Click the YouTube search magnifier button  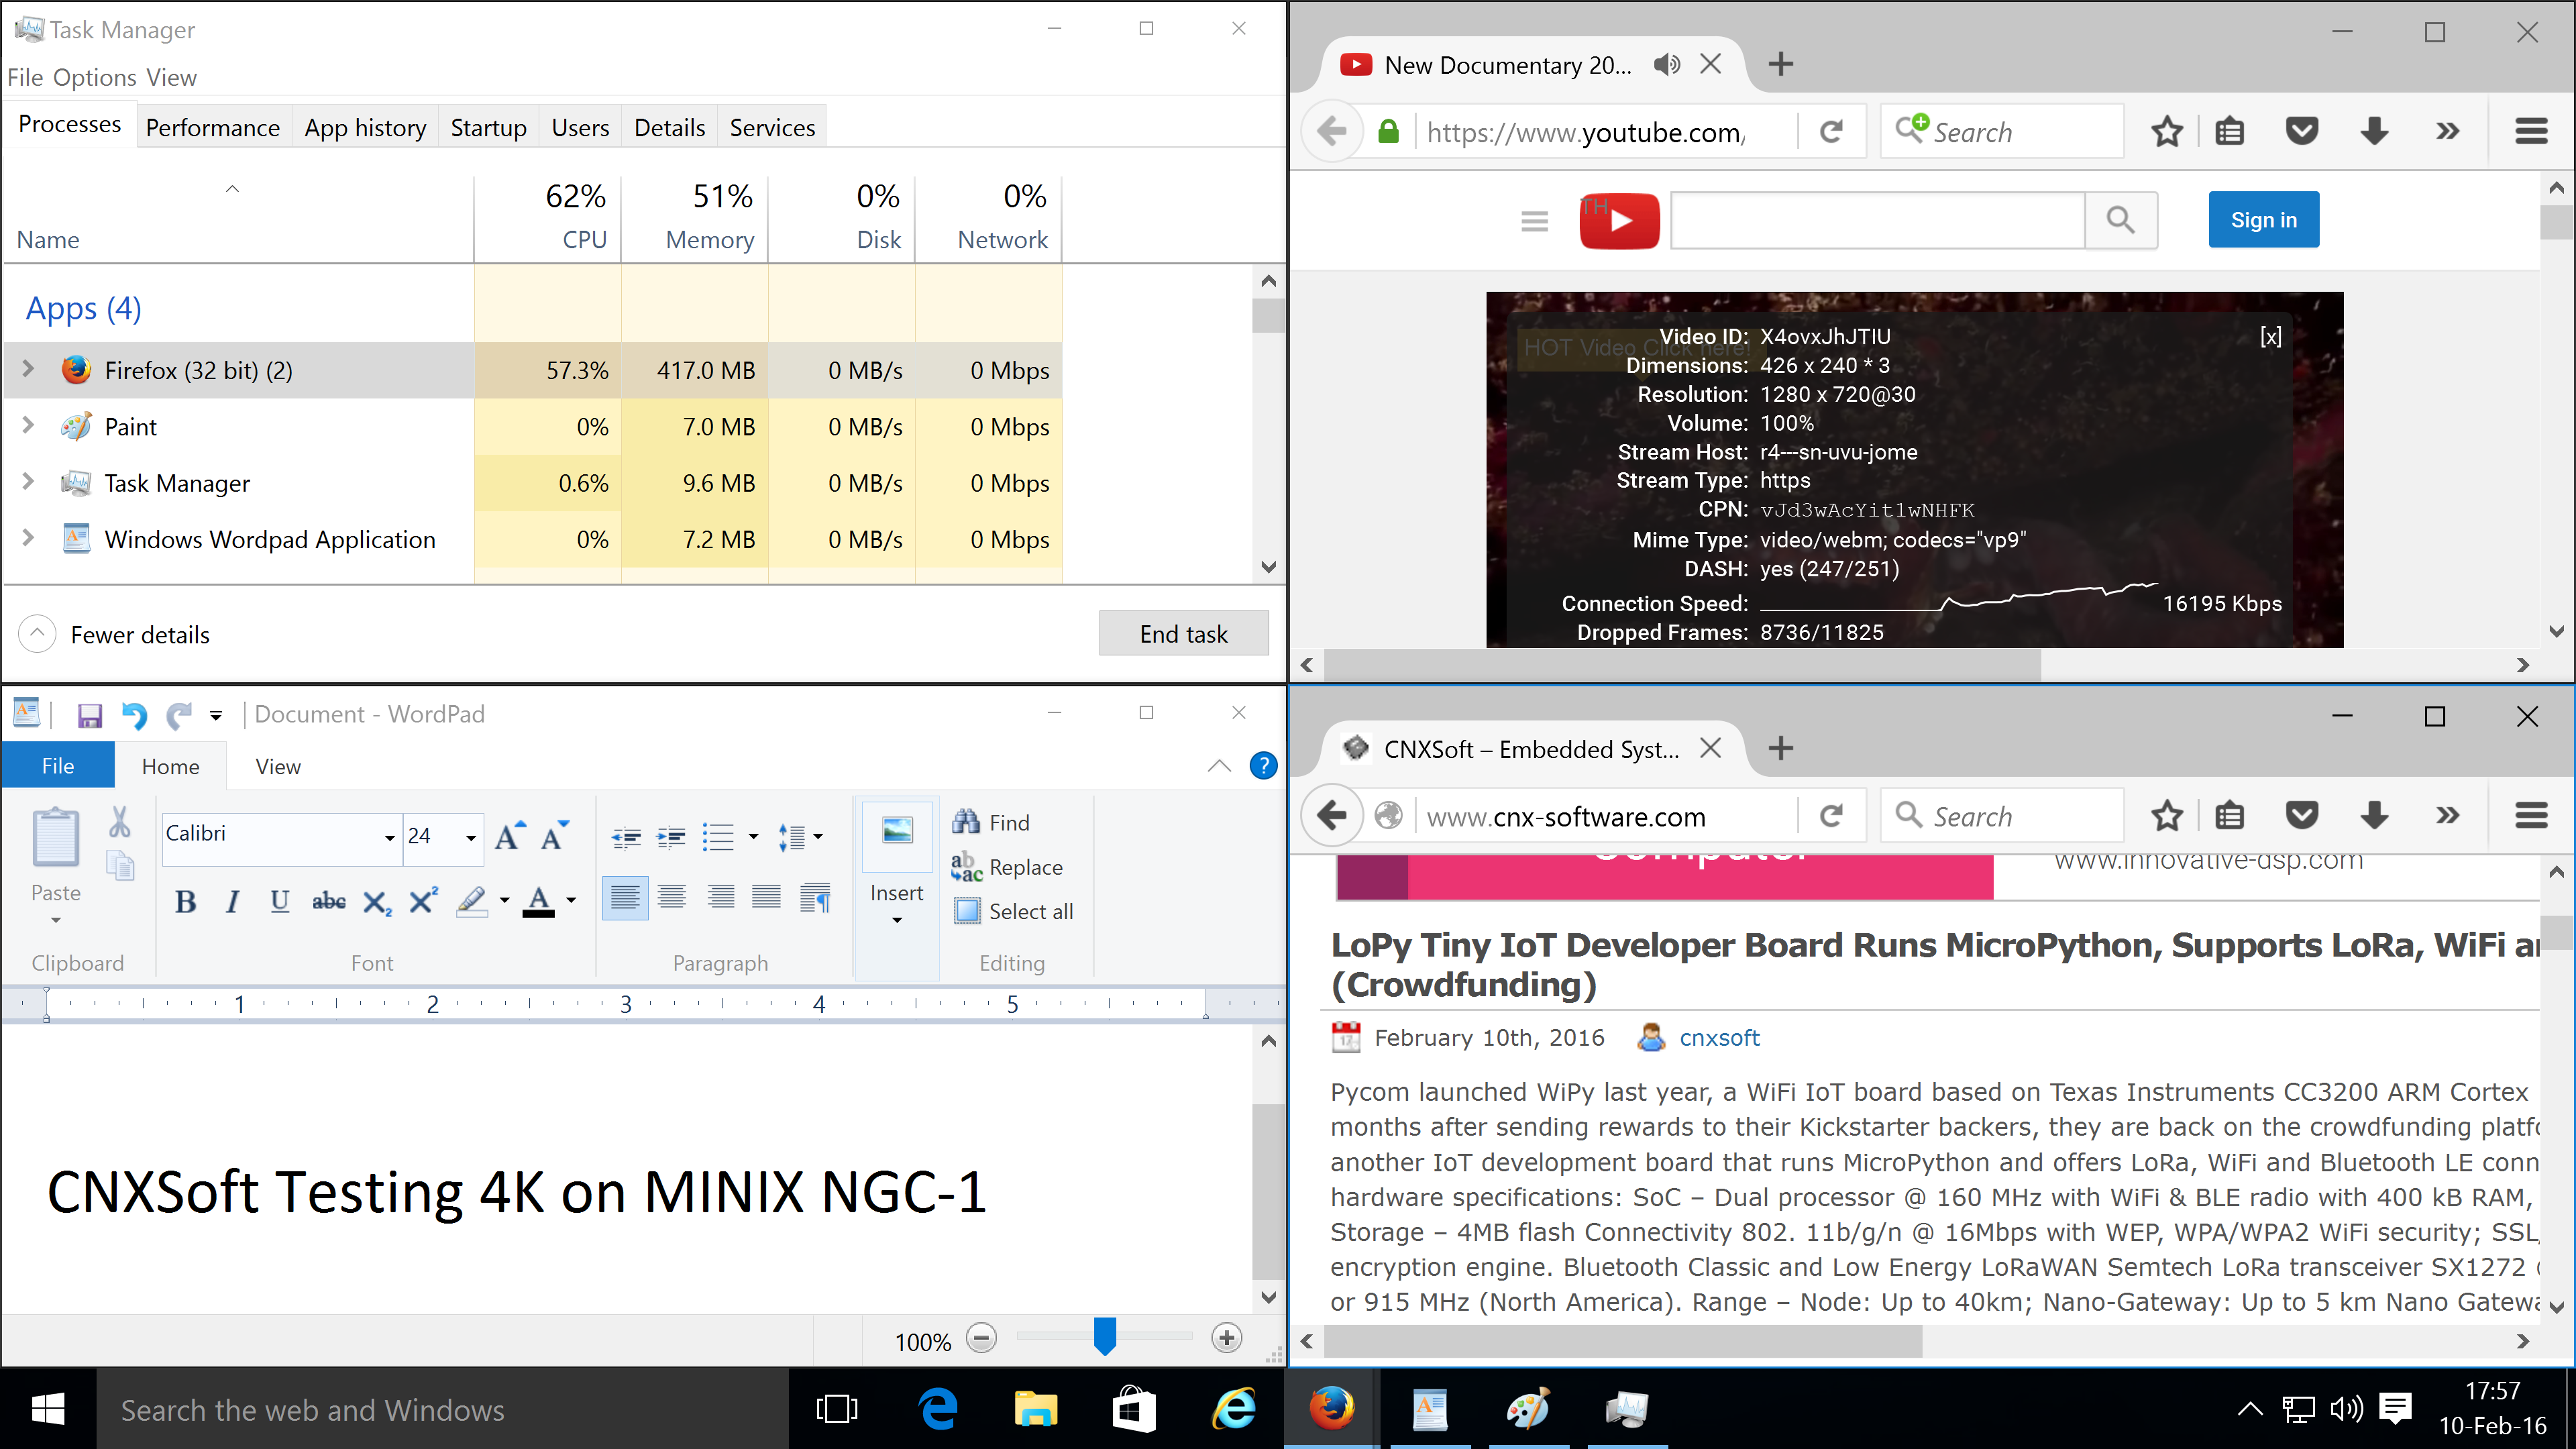click(x=2120, y=220)
